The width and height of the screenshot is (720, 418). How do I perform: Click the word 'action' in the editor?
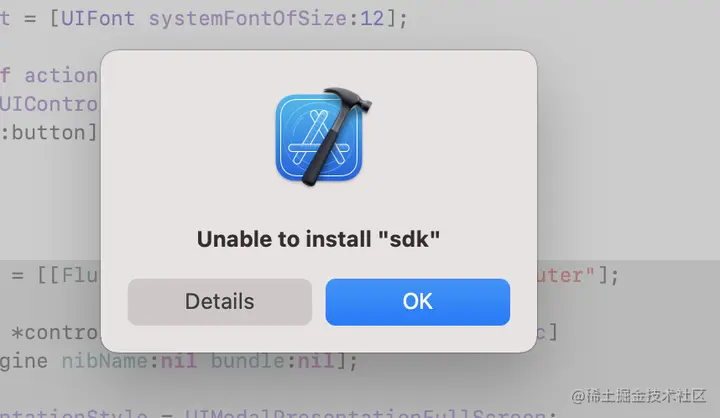point(61,76)
